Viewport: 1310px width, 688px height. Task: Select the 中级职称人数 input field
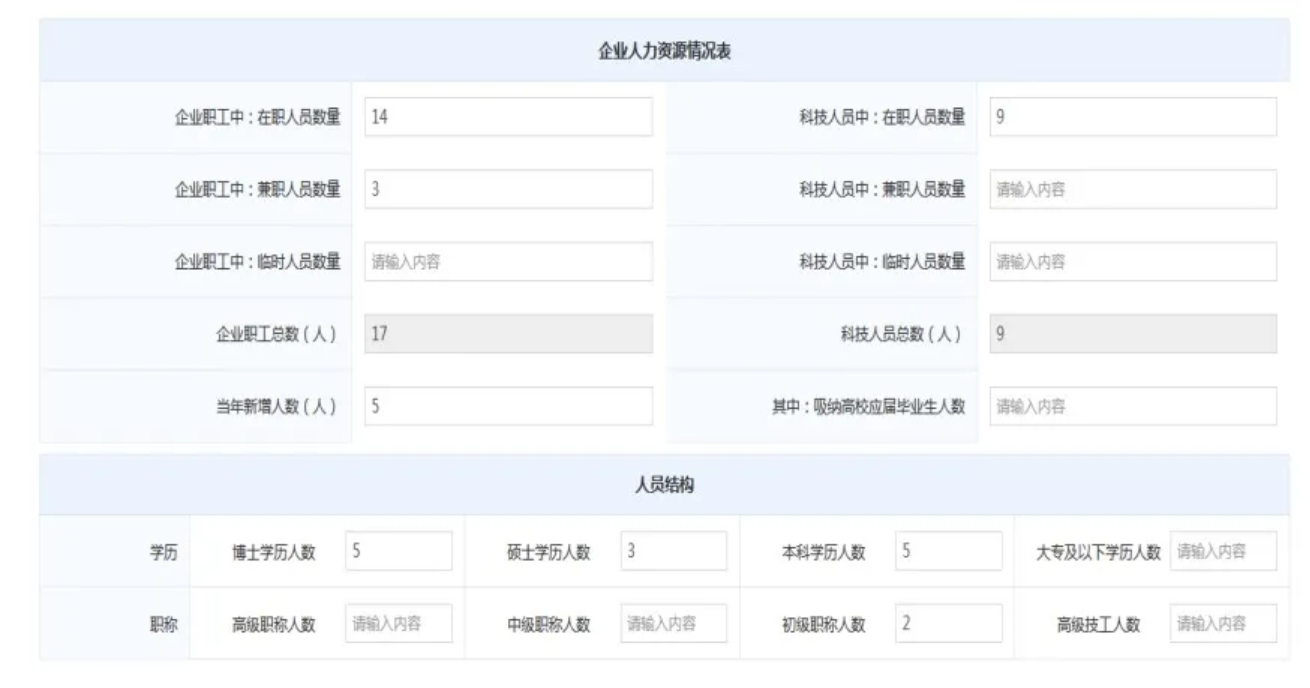673,624
